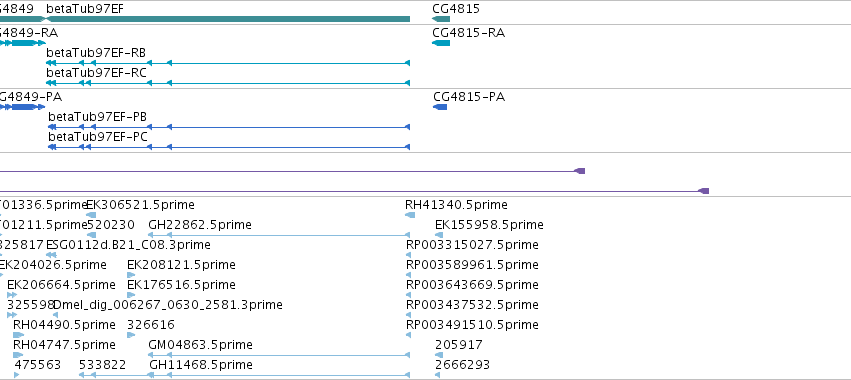The image size is (851, 380).
Task: Click the CG4849-PA protein exon block
Action: click(23, 107)
